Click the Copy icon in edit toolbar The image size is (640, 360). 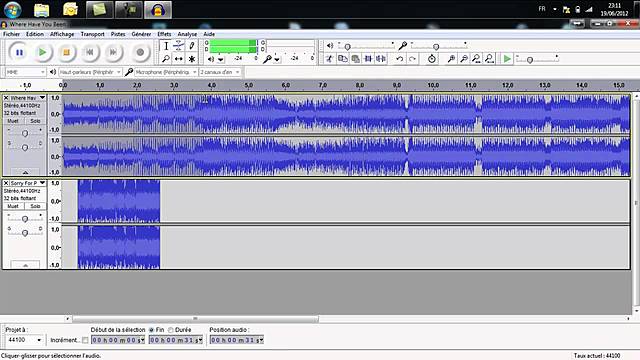coord(342,59)
